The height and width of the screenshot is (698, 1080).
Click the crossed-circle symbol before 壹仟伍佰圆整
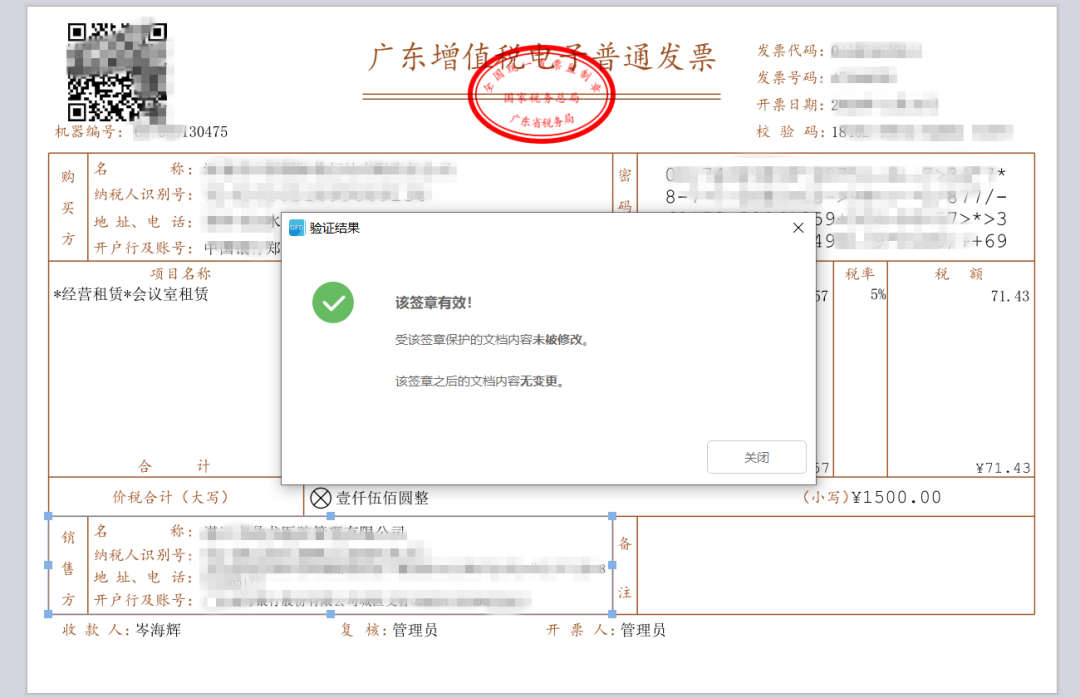click(x=321, y=498)
